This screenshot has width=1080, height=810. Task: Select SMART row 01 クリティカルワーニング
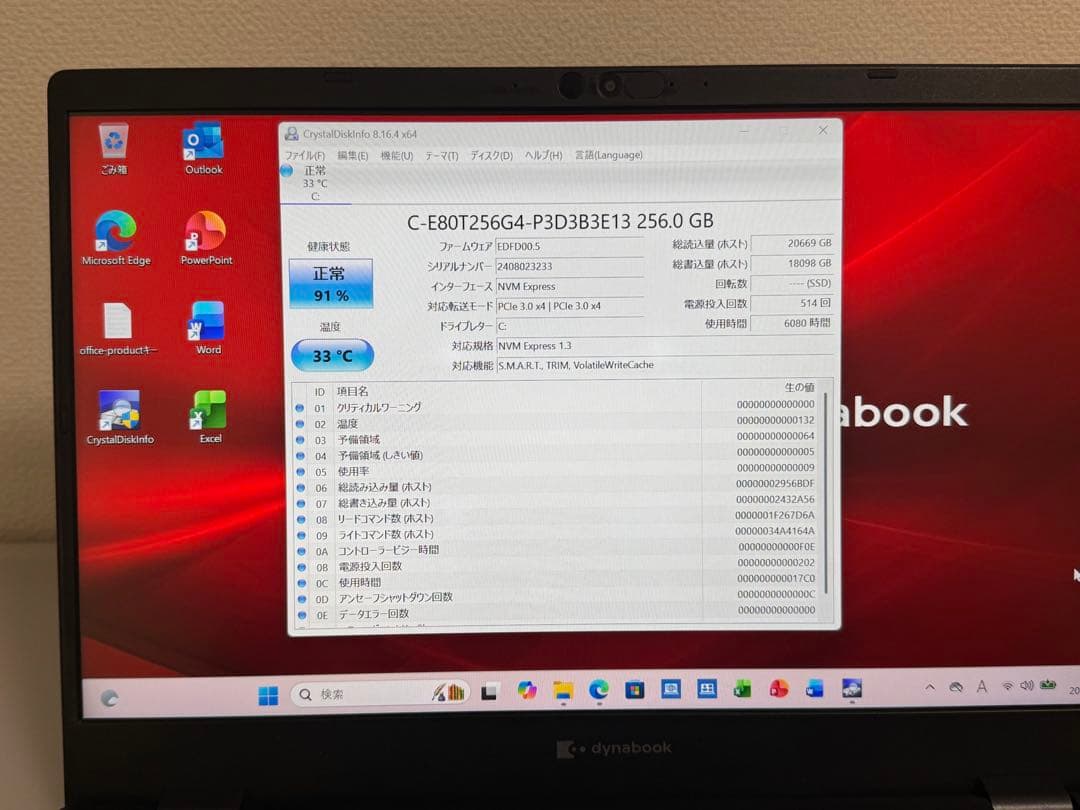[x=555, y=406]
